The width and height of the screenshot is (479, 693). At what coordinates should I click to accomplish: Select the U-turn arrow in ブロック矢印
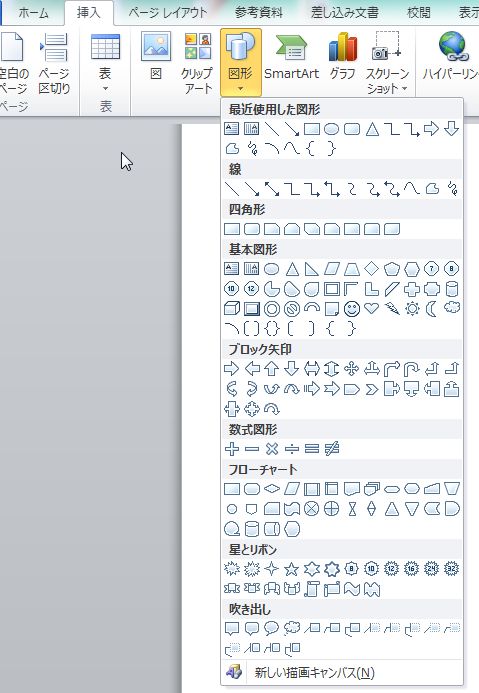pyautogui.click(x=411, y=369)
